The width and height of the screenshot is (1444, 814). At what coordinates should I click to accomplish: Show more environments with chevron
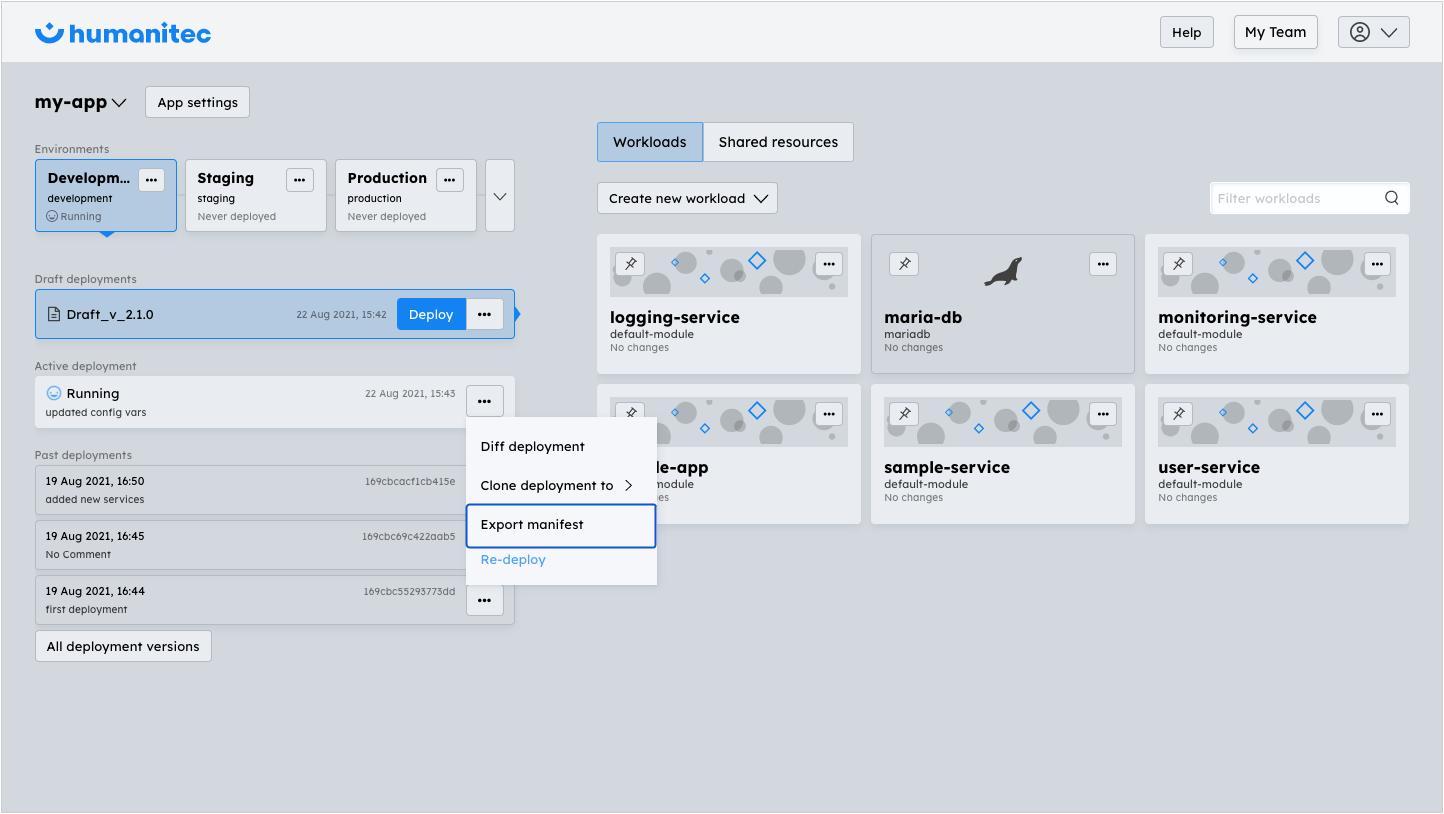[x=500, y=196]
